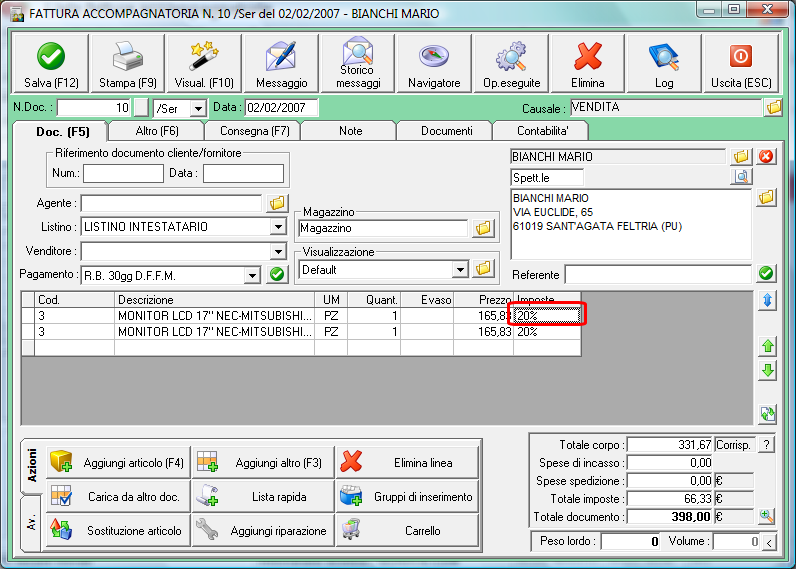Open the Listino dropdown
The image size is (796, 569).
pos(278,226)
